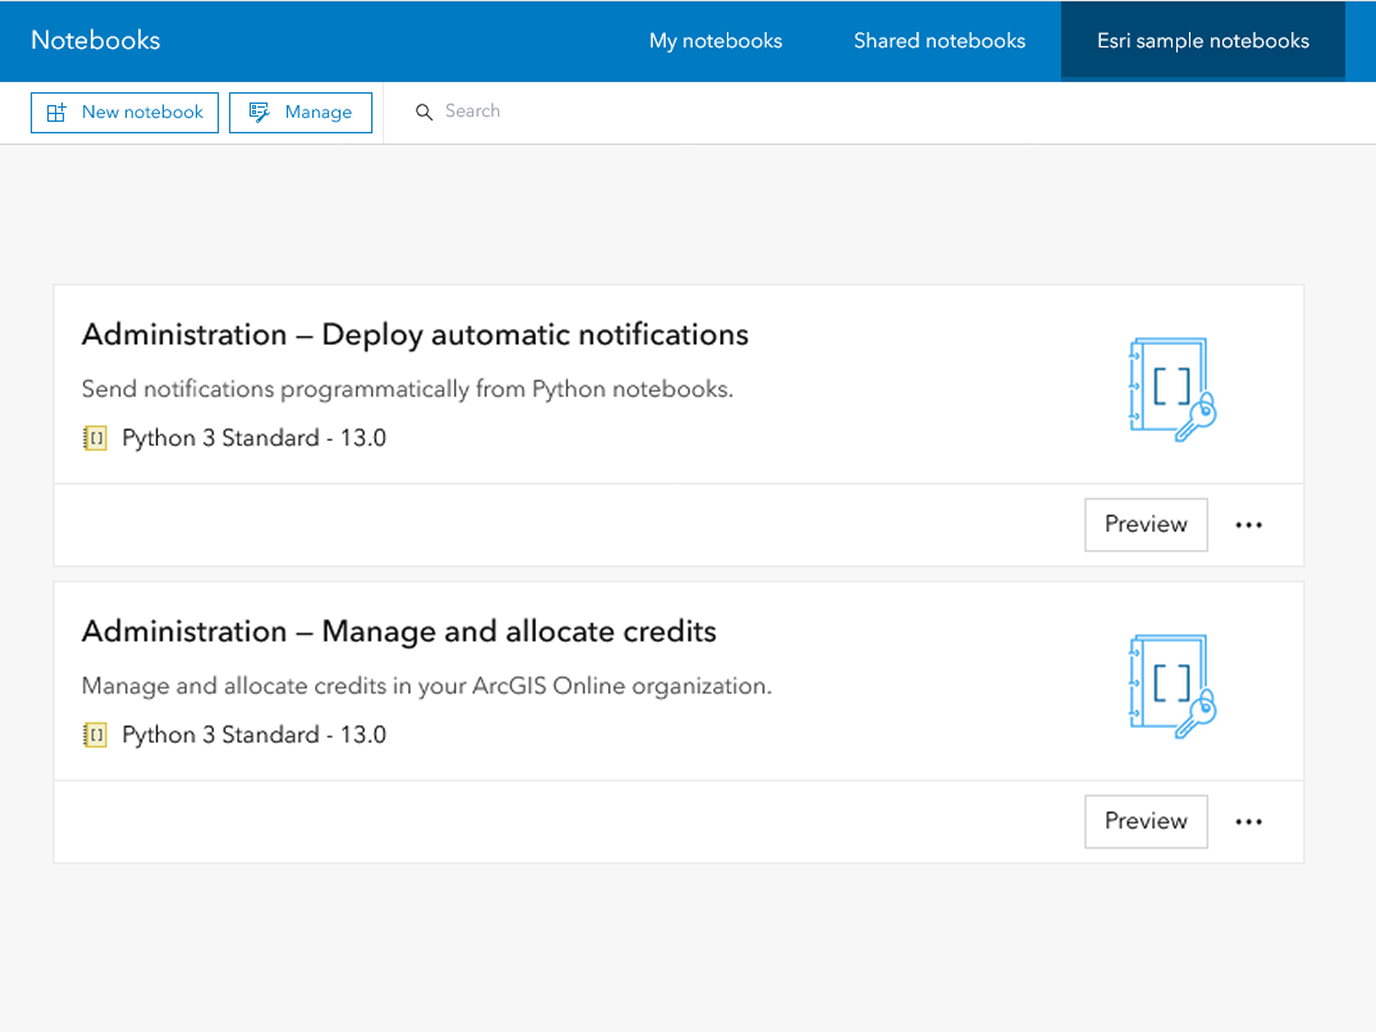
Task: Select the Esri sample notebooks tab
Action: pyautogui.click(x=1203, y=40)
